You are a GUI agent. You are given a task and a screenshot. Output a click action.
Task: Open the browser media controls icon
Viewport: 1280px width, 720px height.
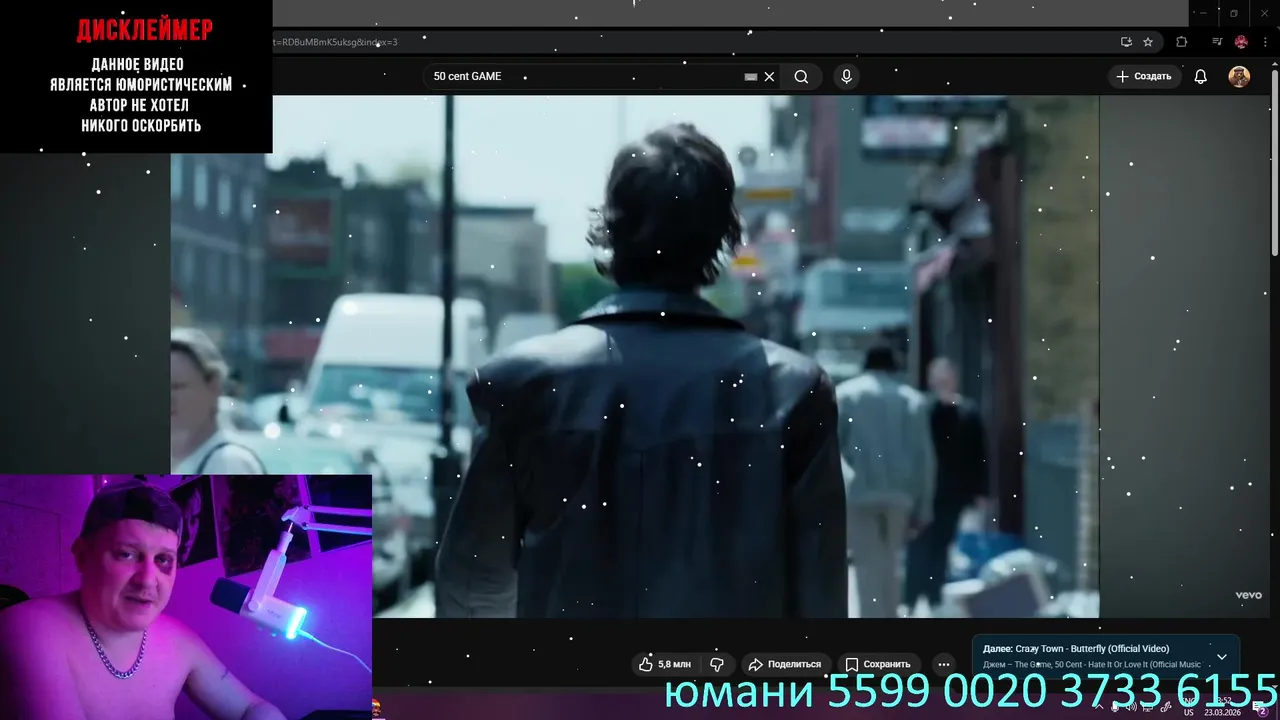click(x=1217, y=42)
